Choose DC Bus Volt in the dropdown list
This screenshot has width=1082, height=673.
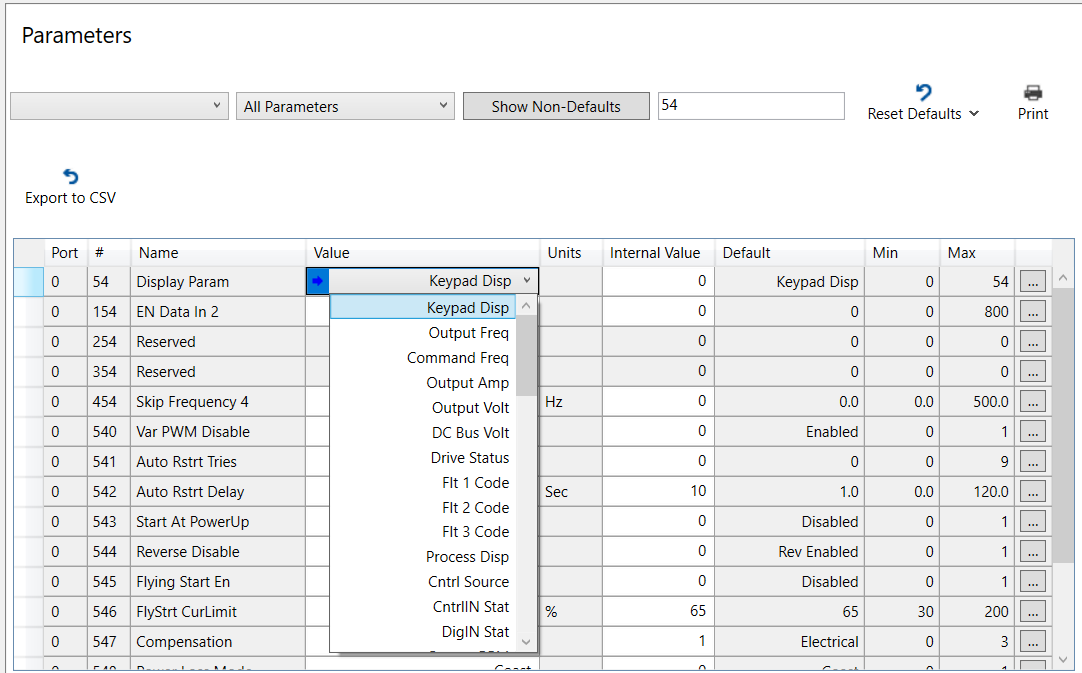[x=470, y=433]
